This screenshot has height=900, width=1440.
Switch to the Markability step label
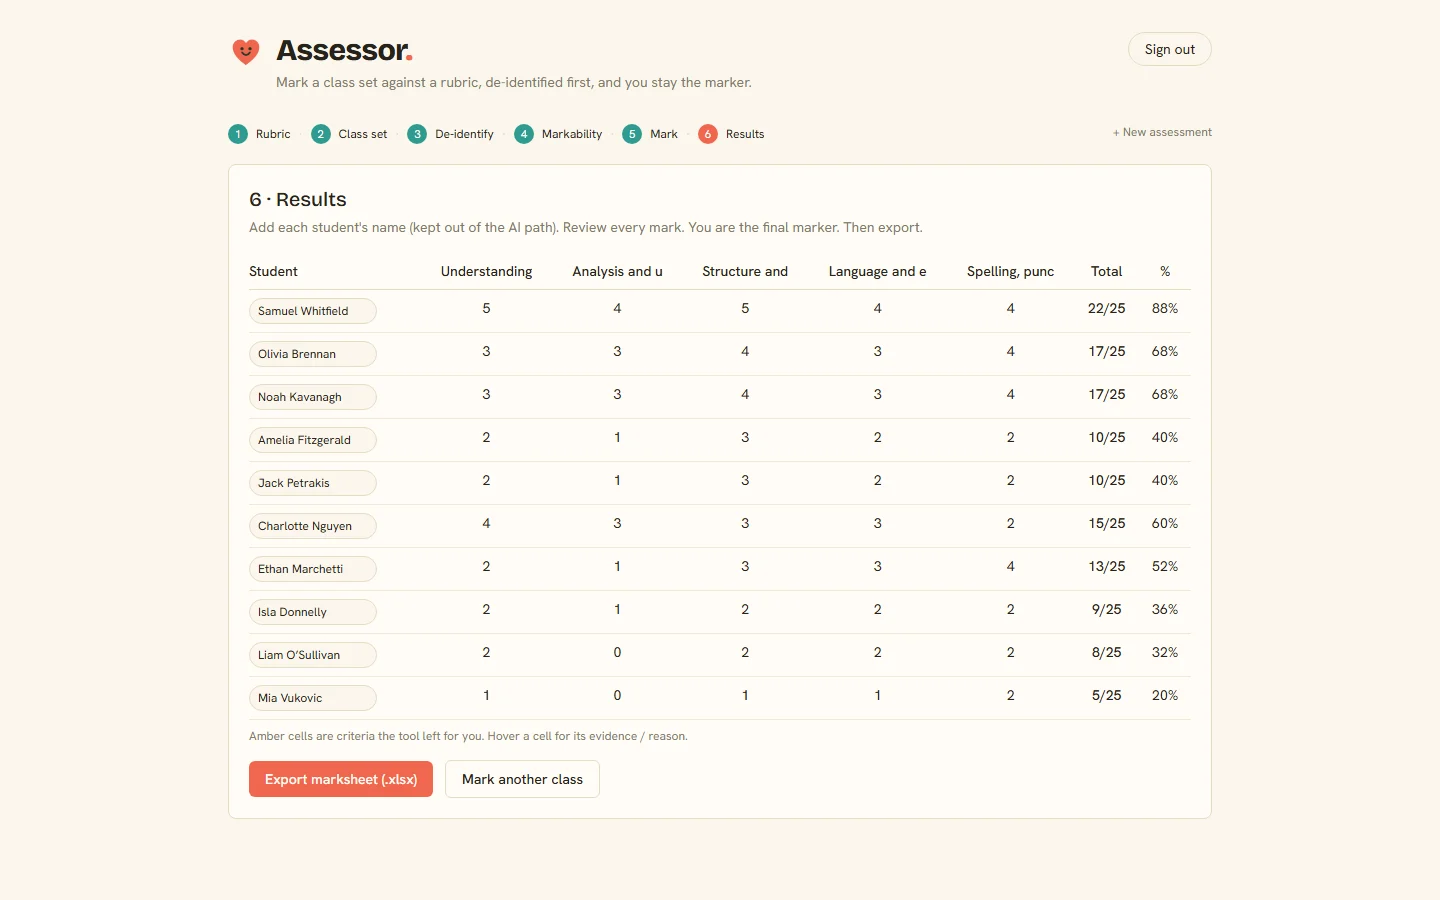pyautogui.click(x=572, y=134)
